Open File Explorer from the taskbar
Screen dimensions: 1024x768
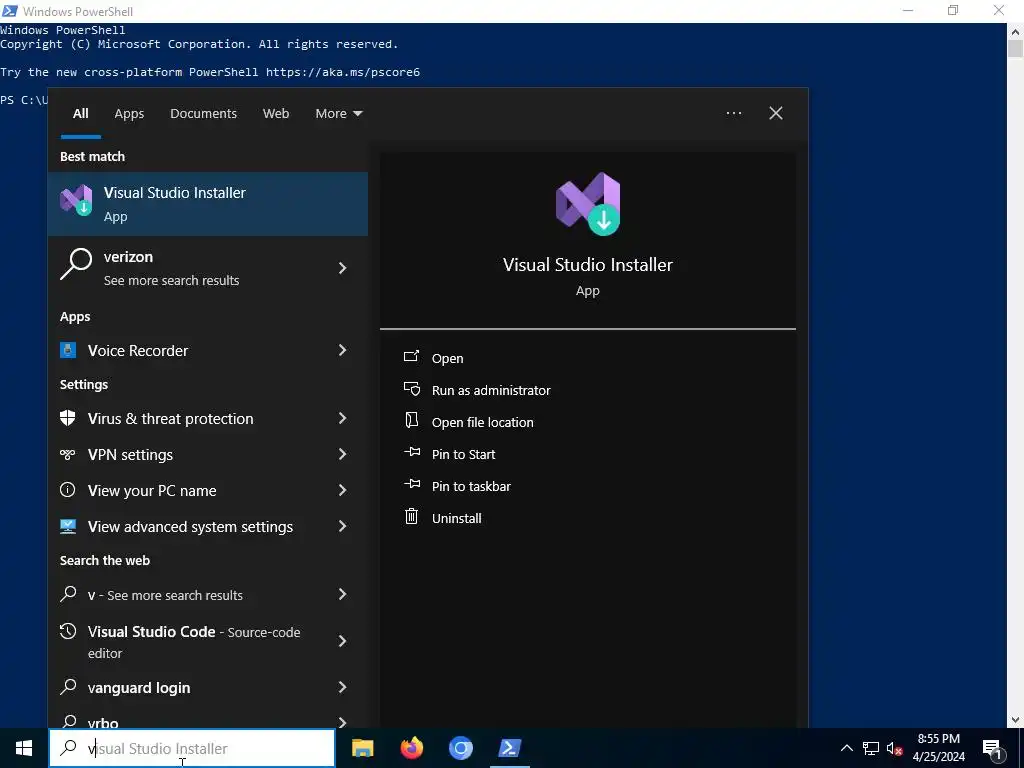pyautogui.click(x=362, y=748)
